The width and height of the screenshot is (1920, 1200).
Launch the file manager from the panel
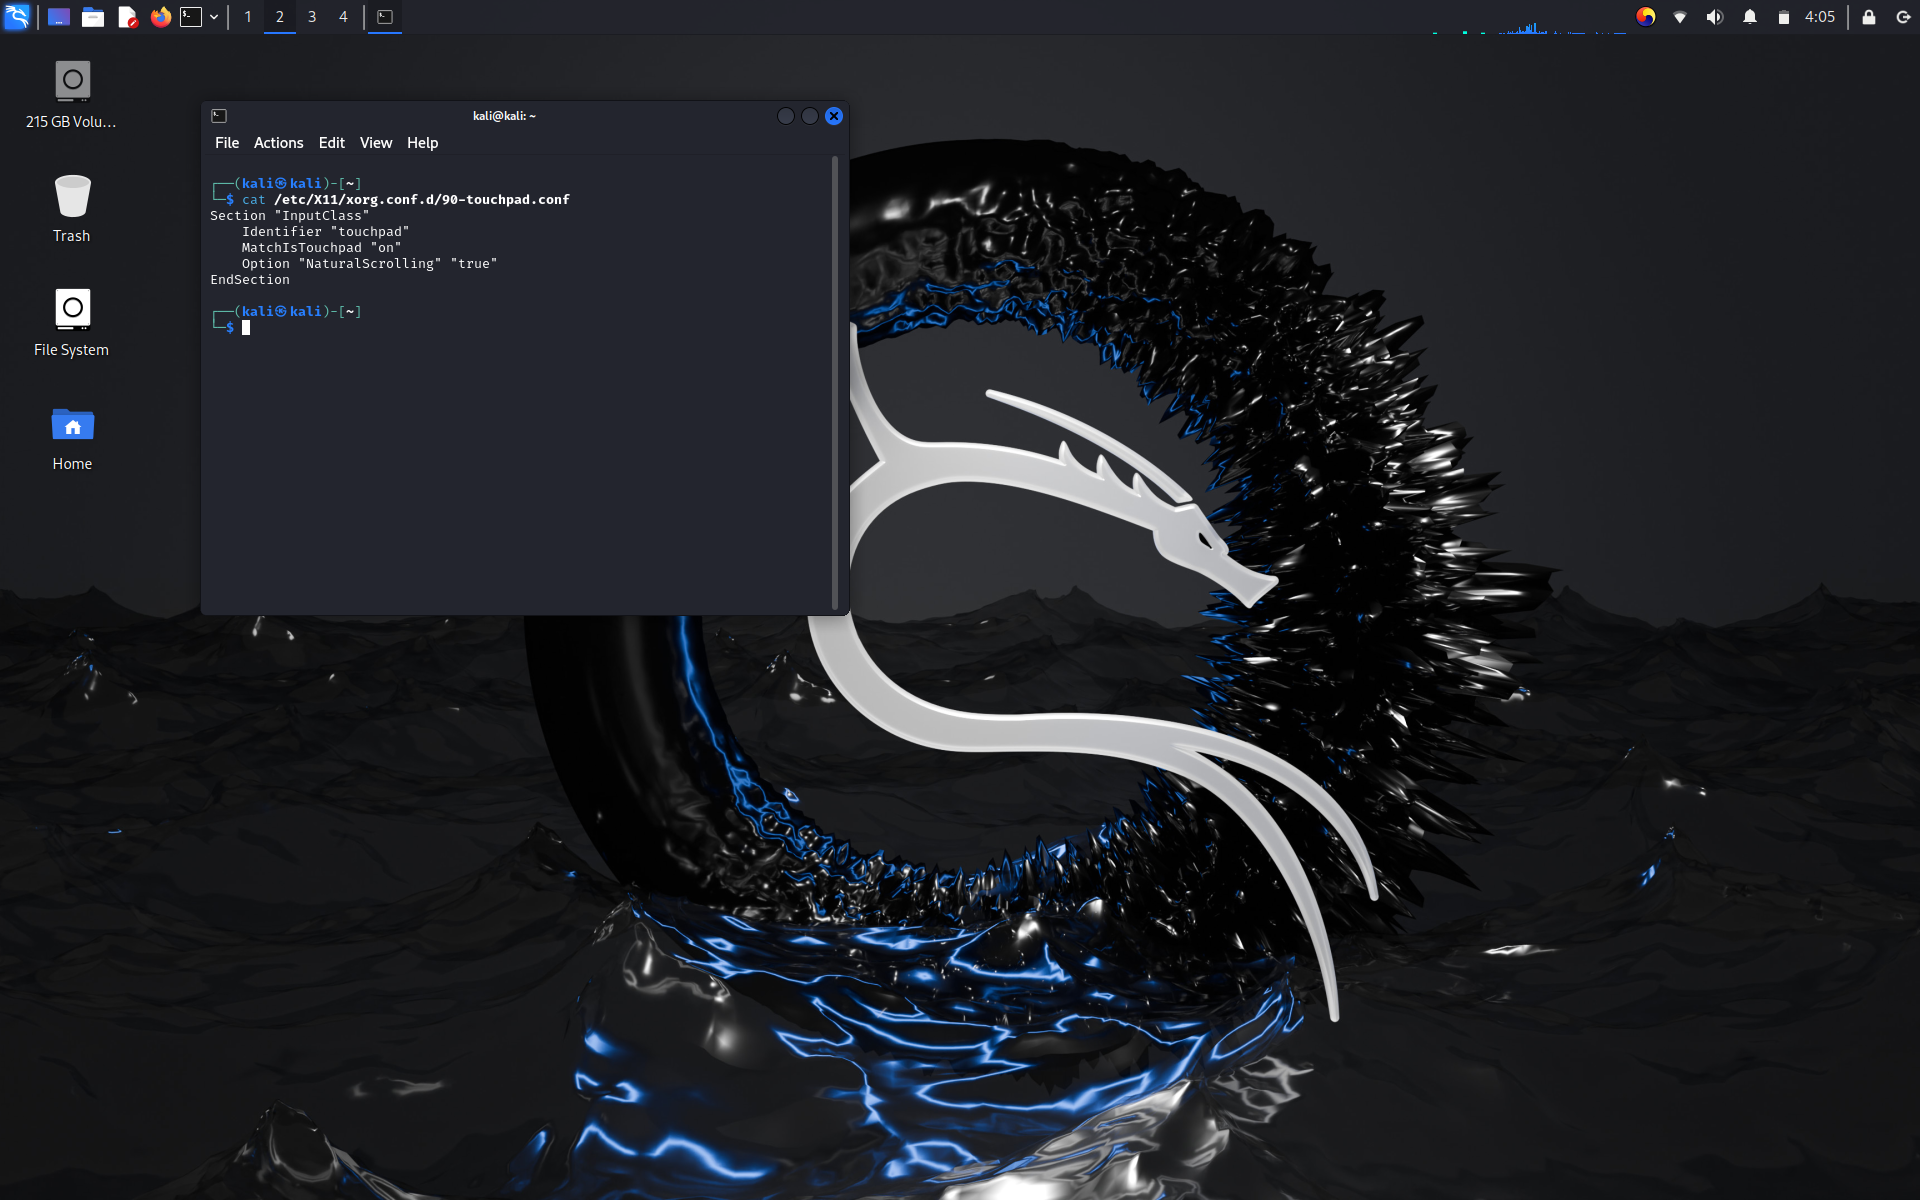point(93,16)
